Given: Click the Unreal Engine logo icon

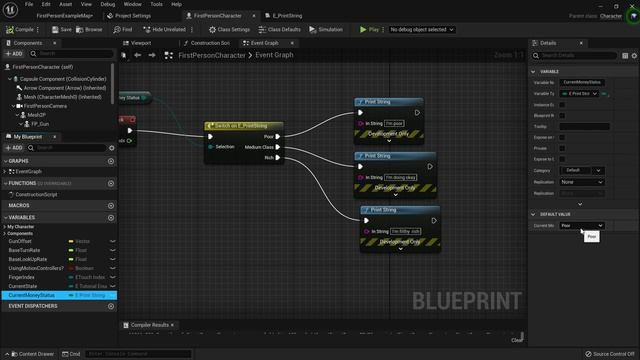Looking at the screenshot, I should coord(10,10).
